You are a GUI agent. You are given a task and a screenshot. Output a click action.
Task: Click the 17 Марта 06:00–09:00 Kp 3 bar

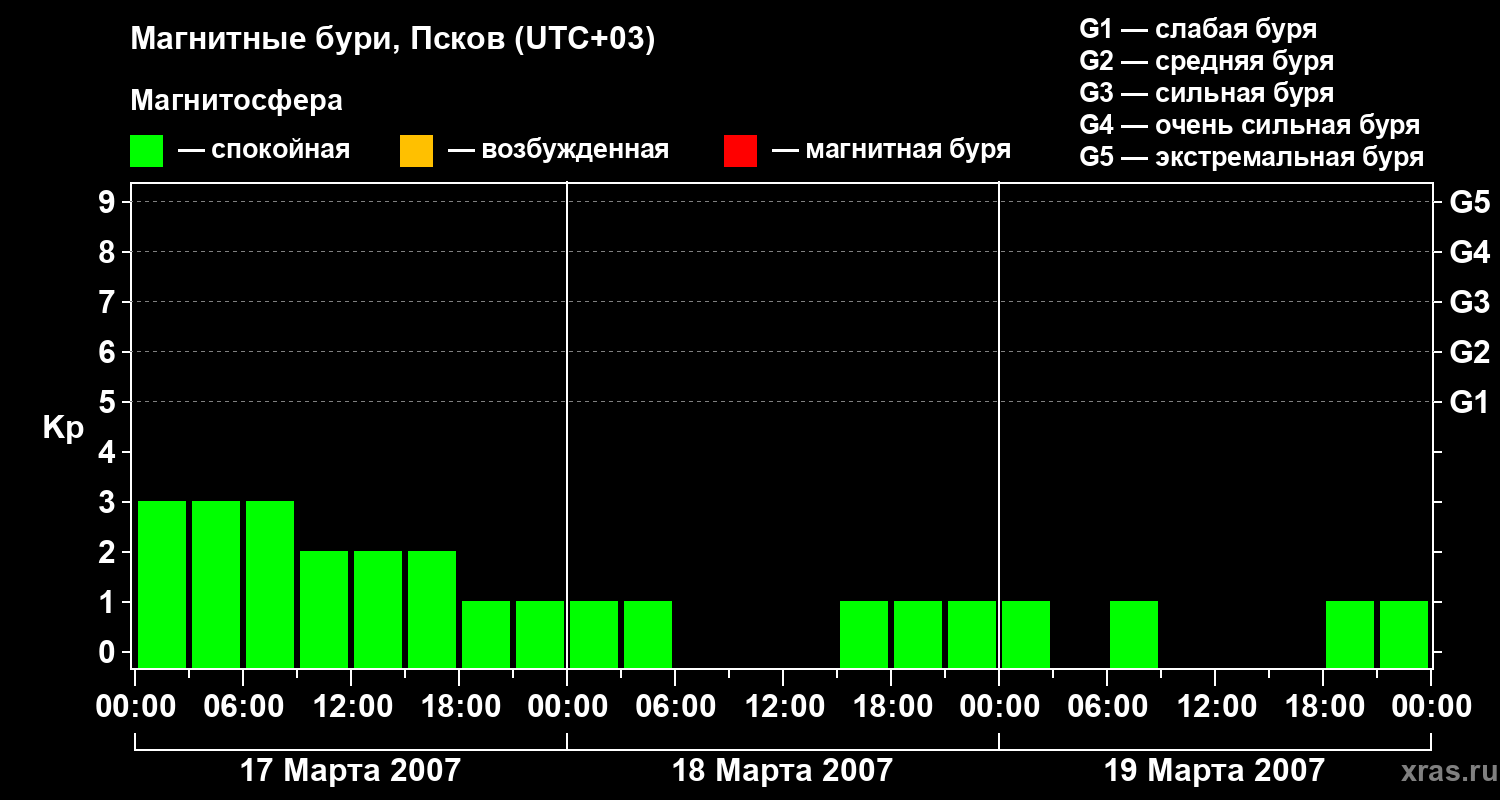(x=270, y=584)
